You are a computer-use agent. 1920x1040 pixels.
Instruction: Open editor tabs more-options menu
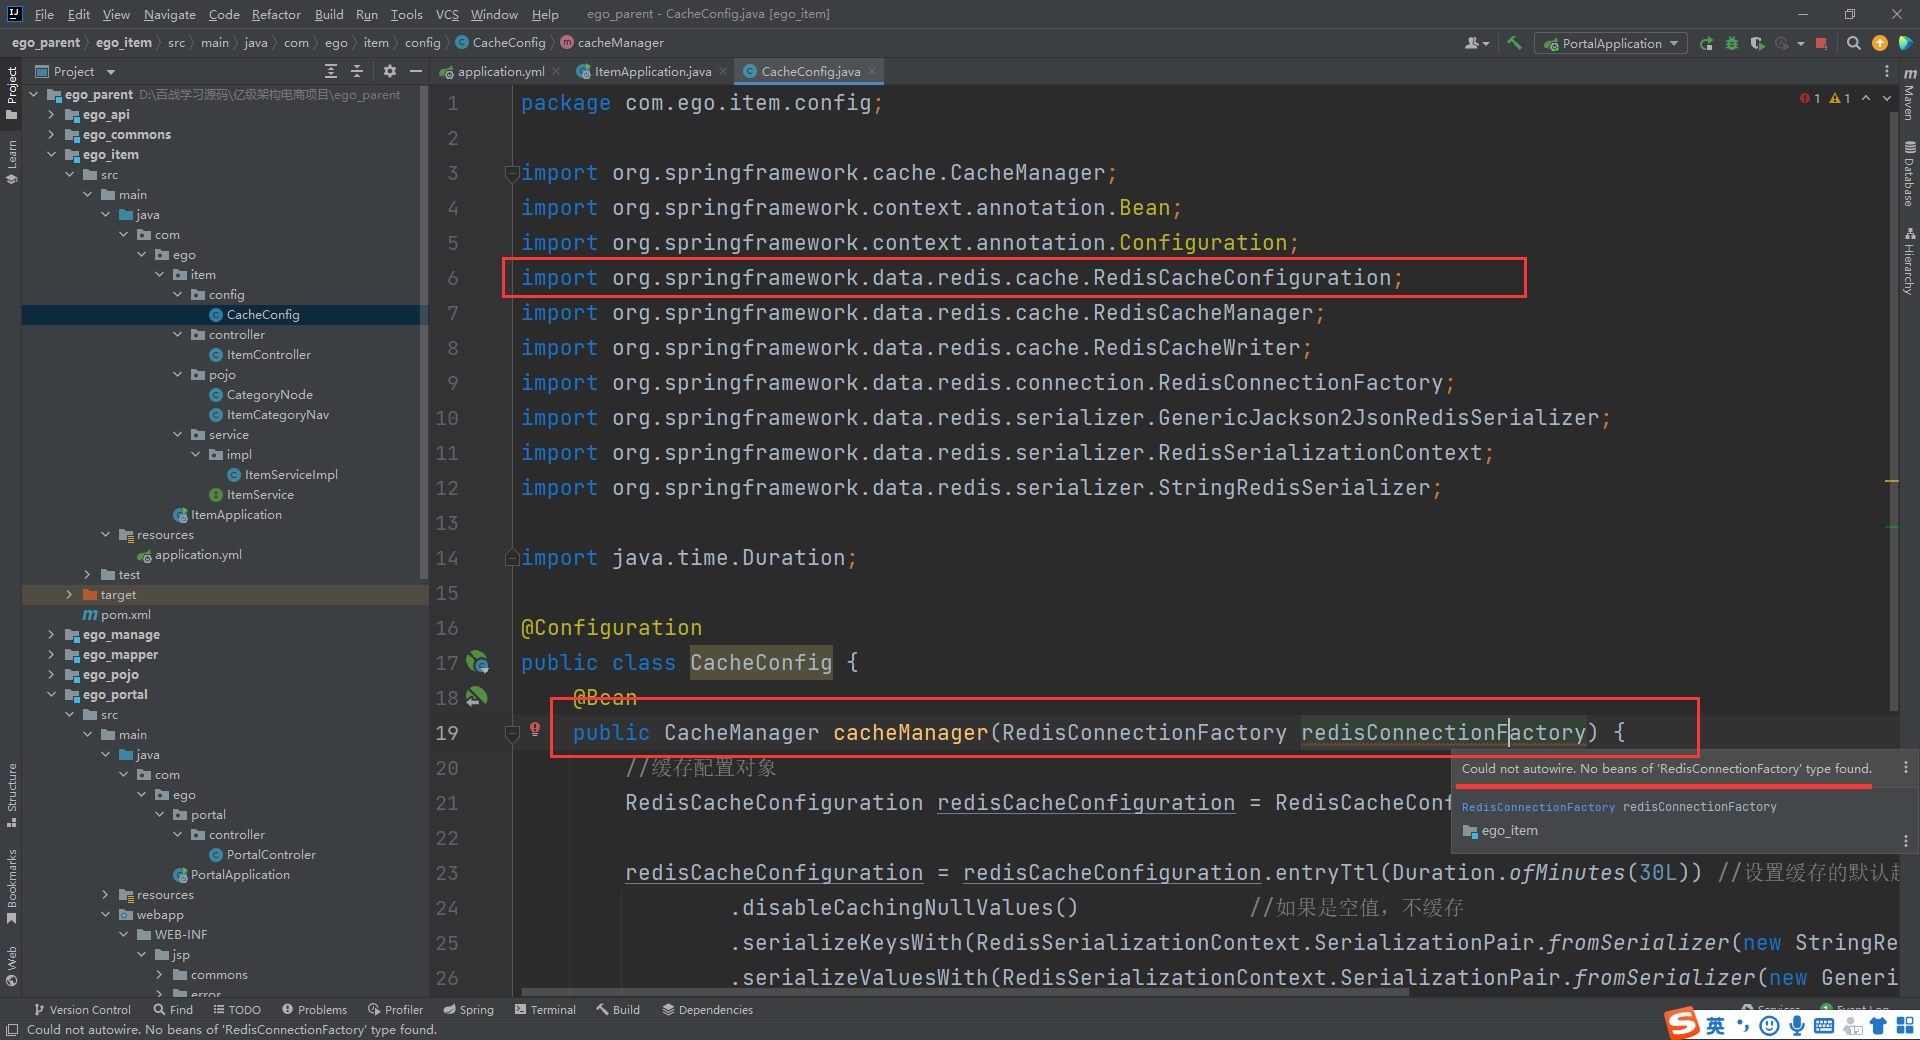(x=1887, y=71)
